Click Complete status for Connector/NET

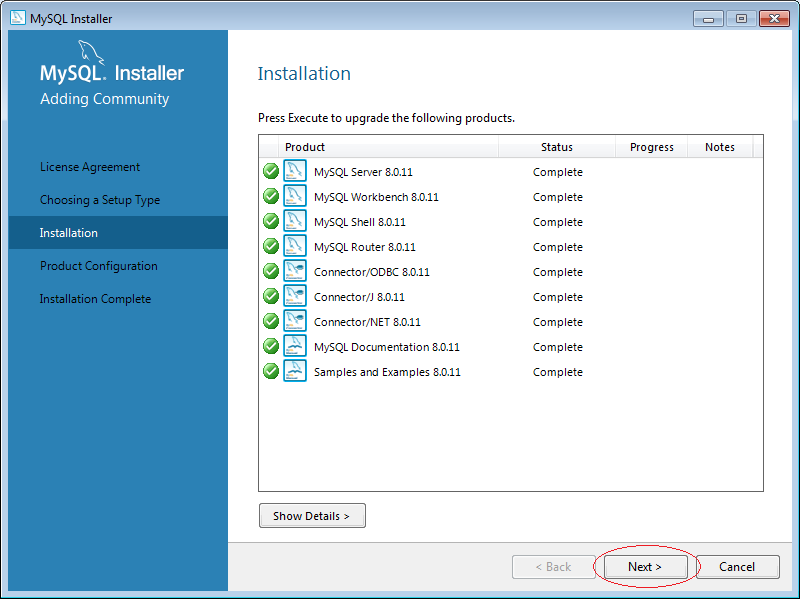point(558,322)
